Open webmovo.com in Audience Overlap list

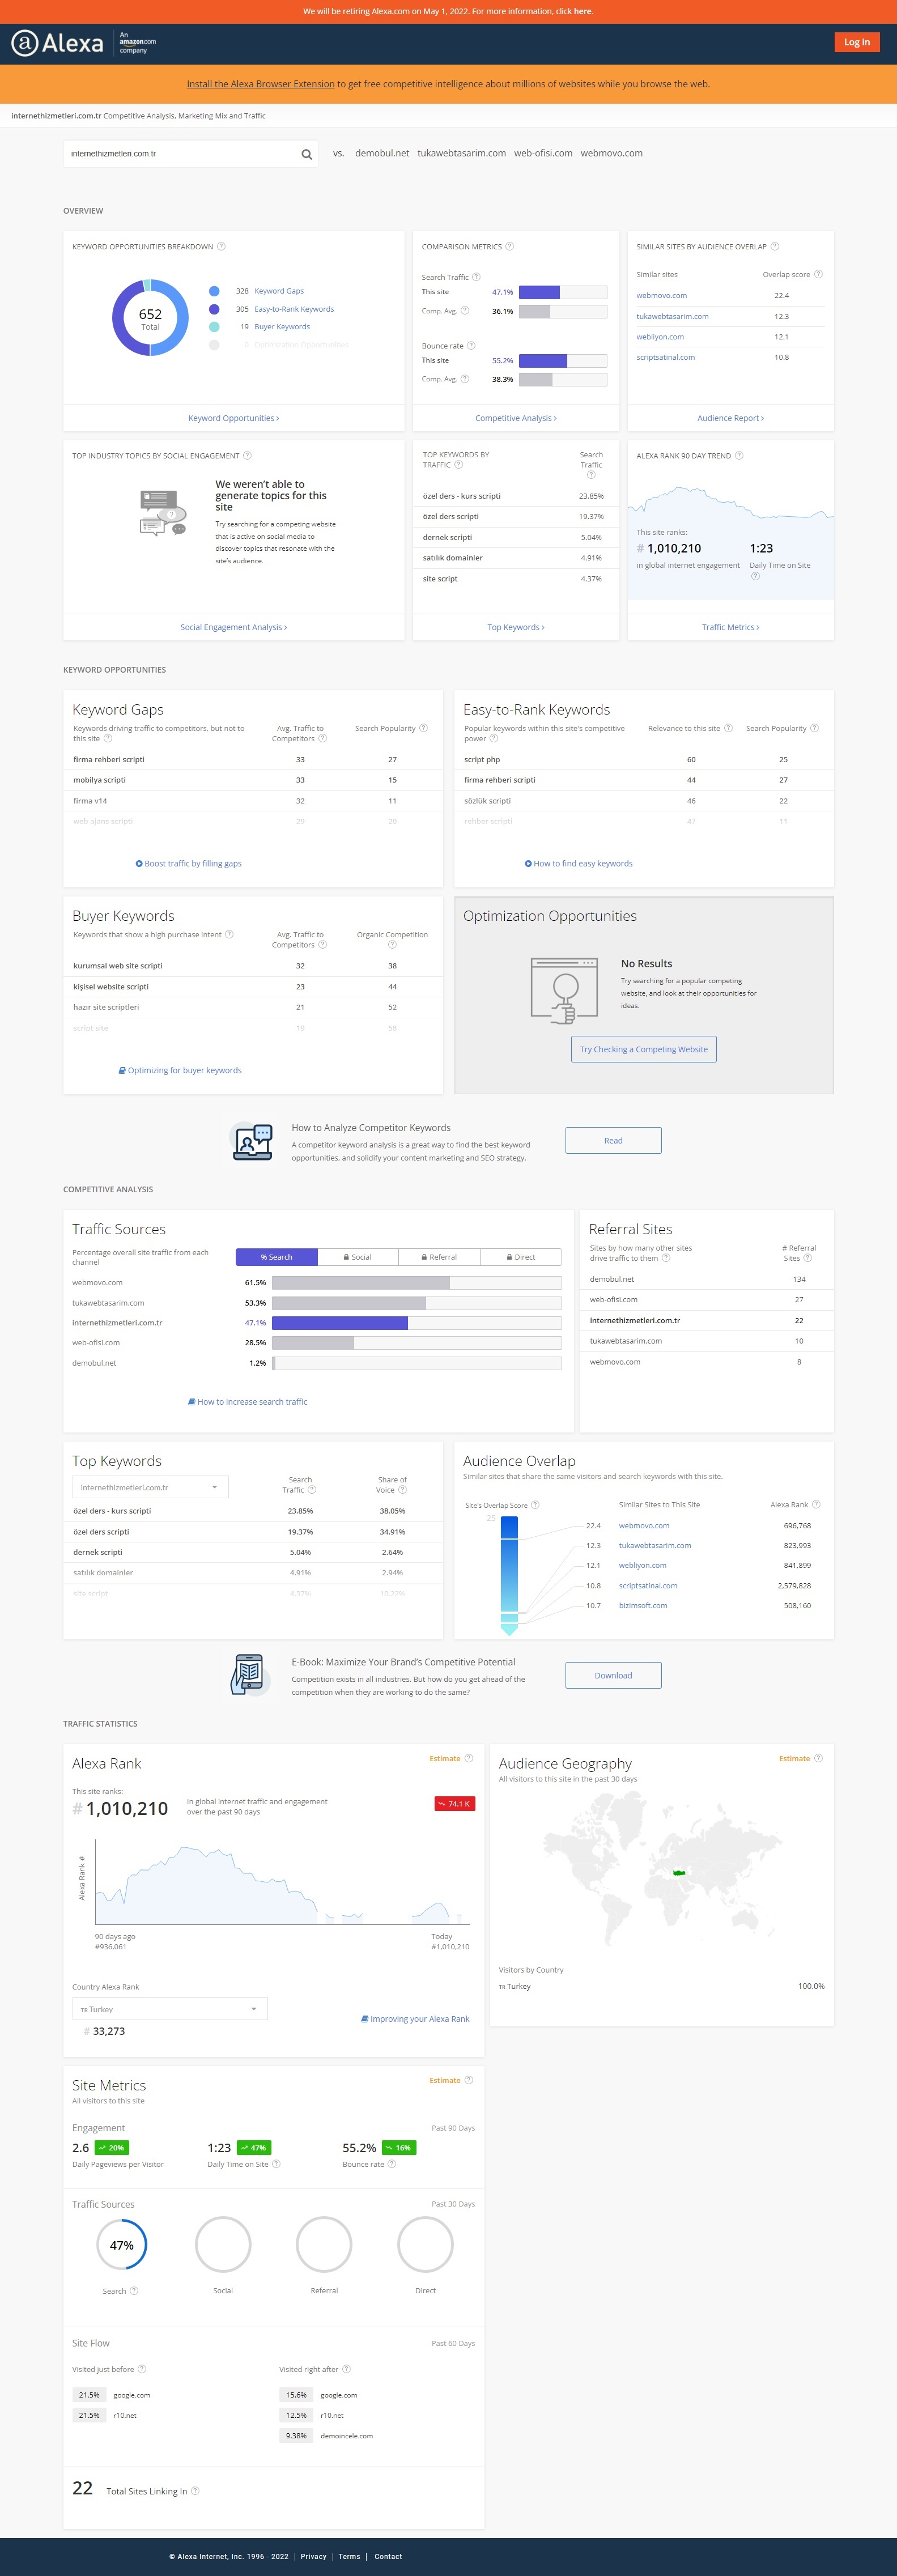click(644, 1525)
